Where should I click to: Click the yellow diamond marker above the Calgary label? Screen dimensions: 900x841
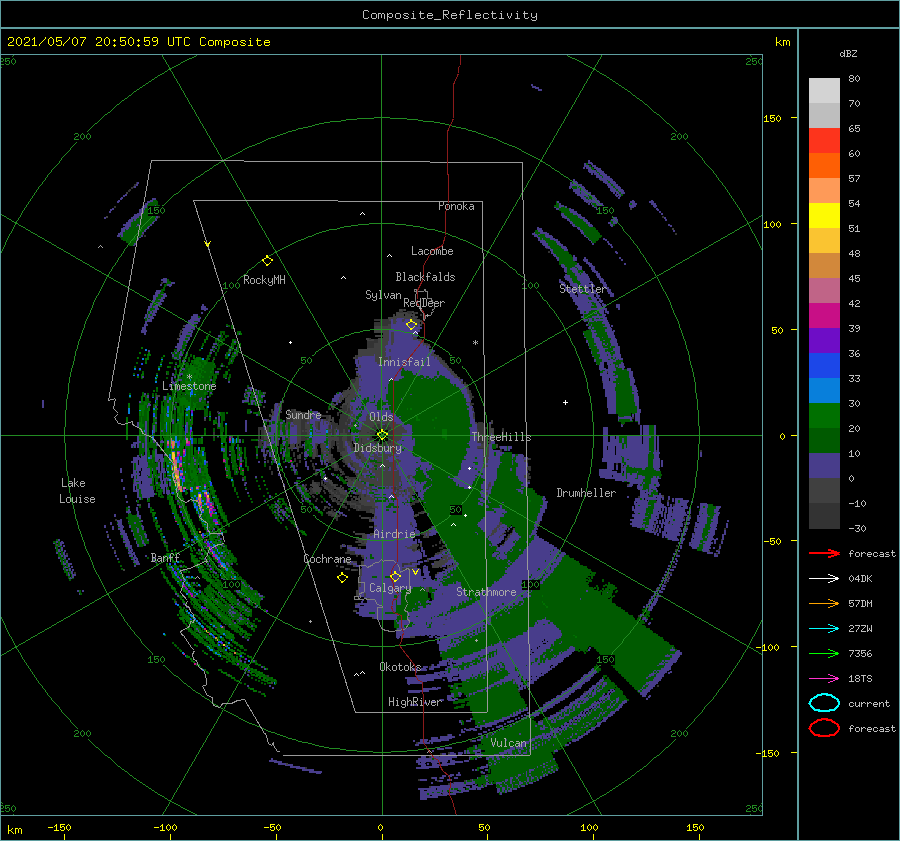[x=395, y=576]
